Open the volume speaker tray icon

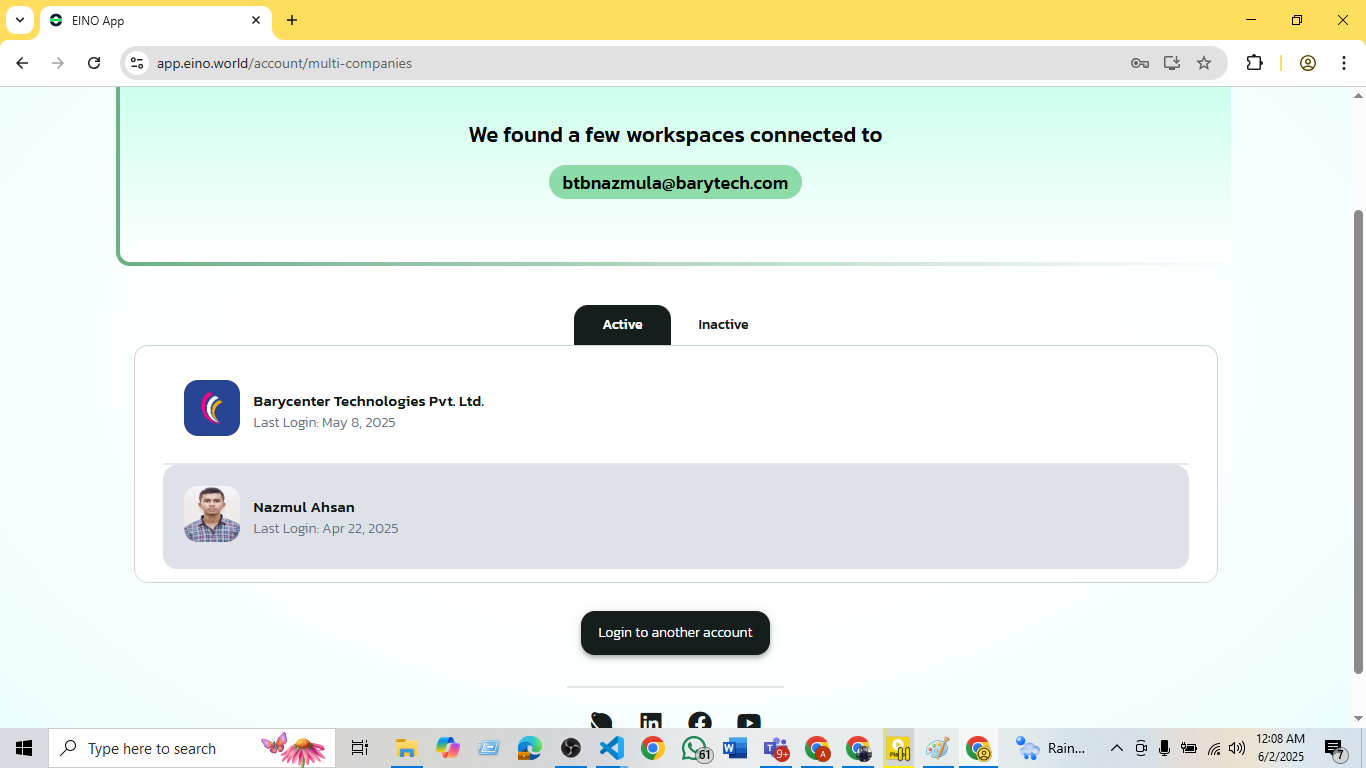[x=1237, y=748]
